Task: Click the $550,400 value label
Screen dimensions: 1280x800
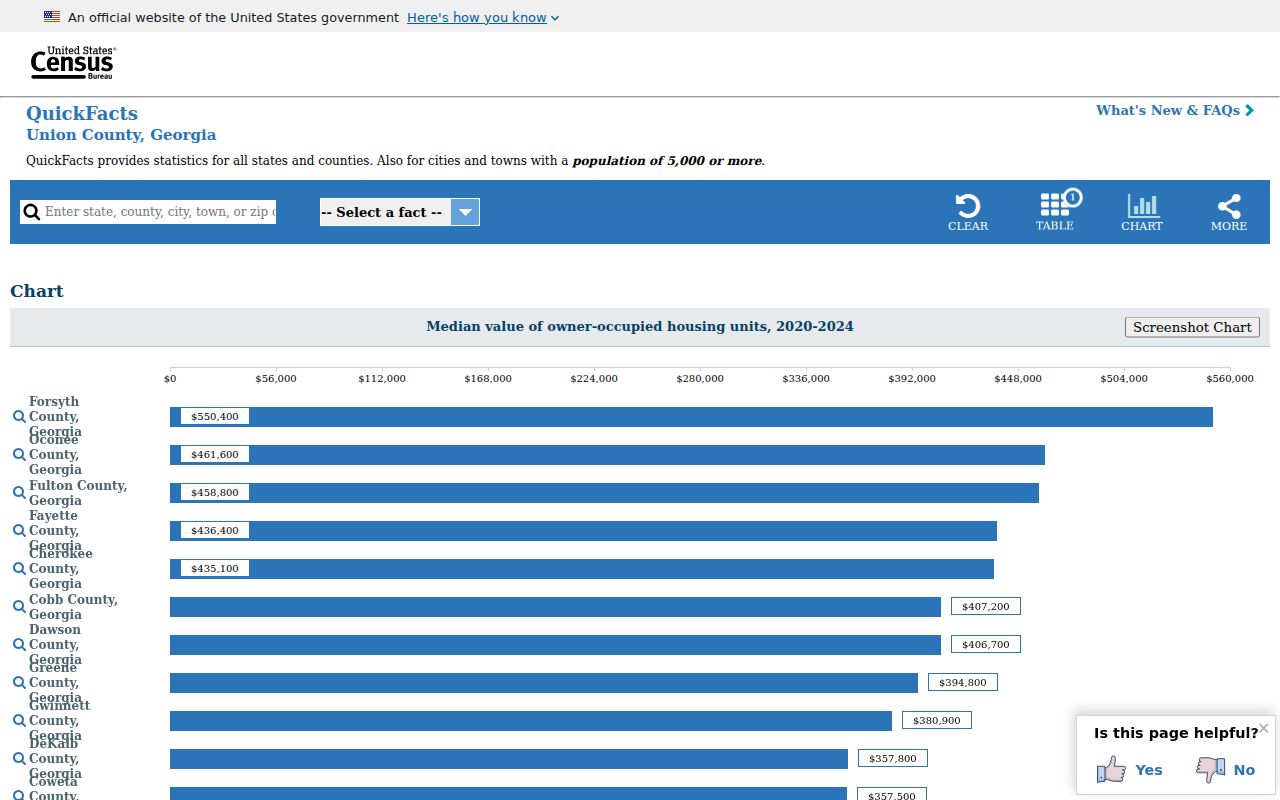Action: [x=215, y=417]
